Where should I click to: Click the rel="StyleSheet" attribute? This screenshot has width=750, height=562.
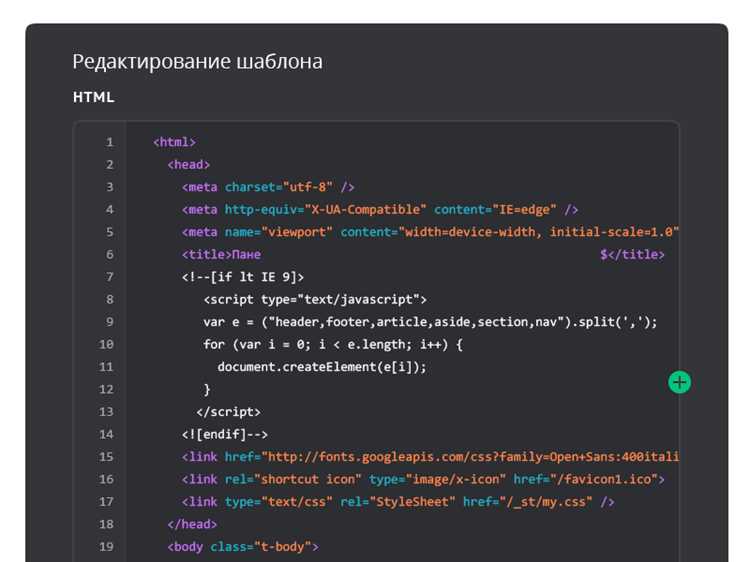click(x=397, y=502)
